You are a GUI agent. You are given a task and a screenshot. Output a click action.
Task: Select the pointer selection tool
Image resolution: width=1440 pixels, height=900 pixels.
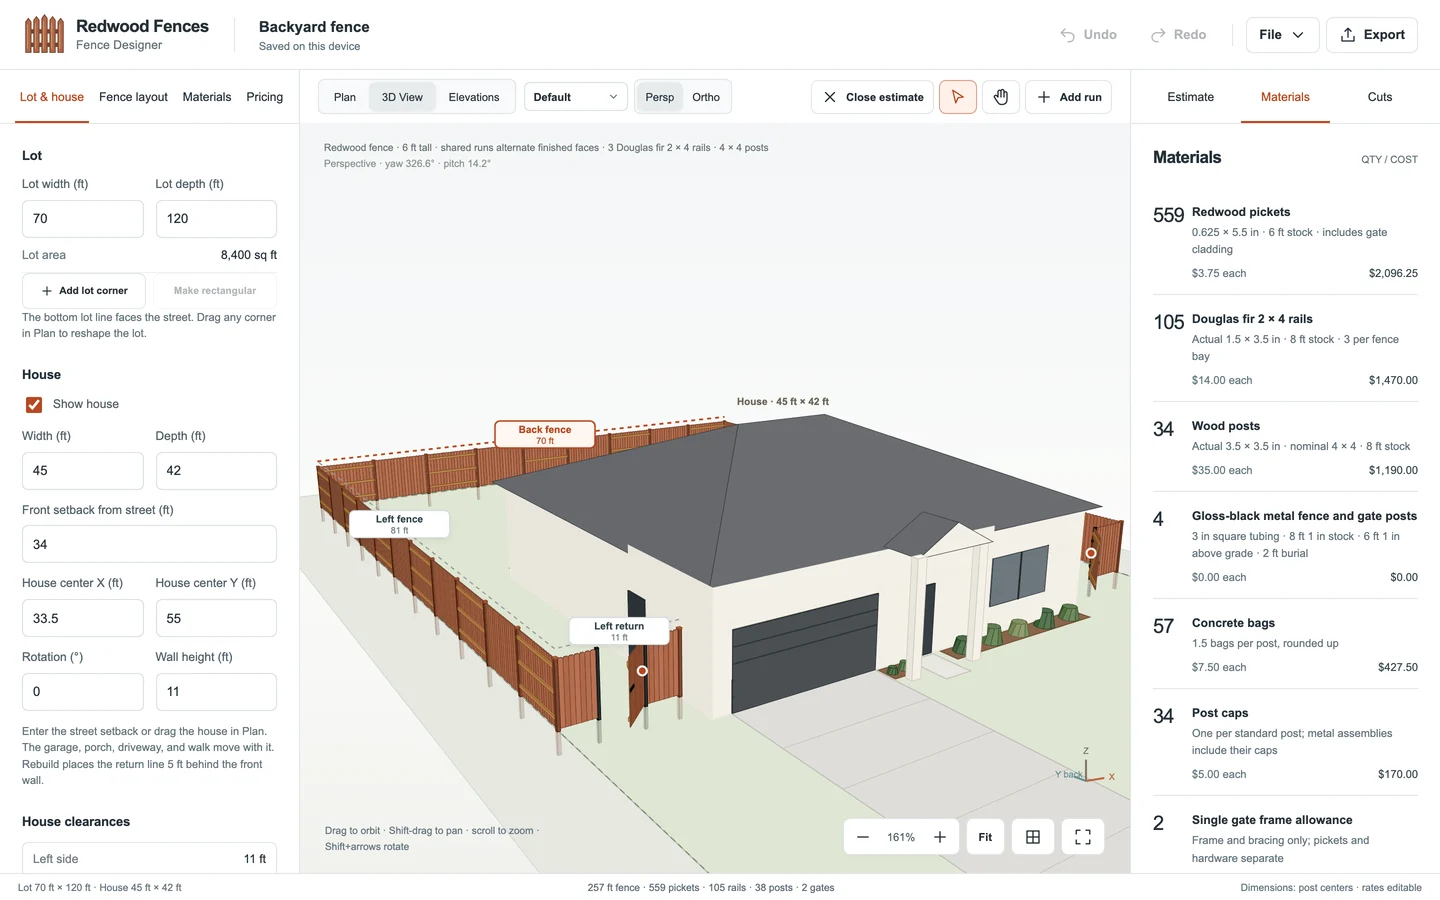[958, 97]
